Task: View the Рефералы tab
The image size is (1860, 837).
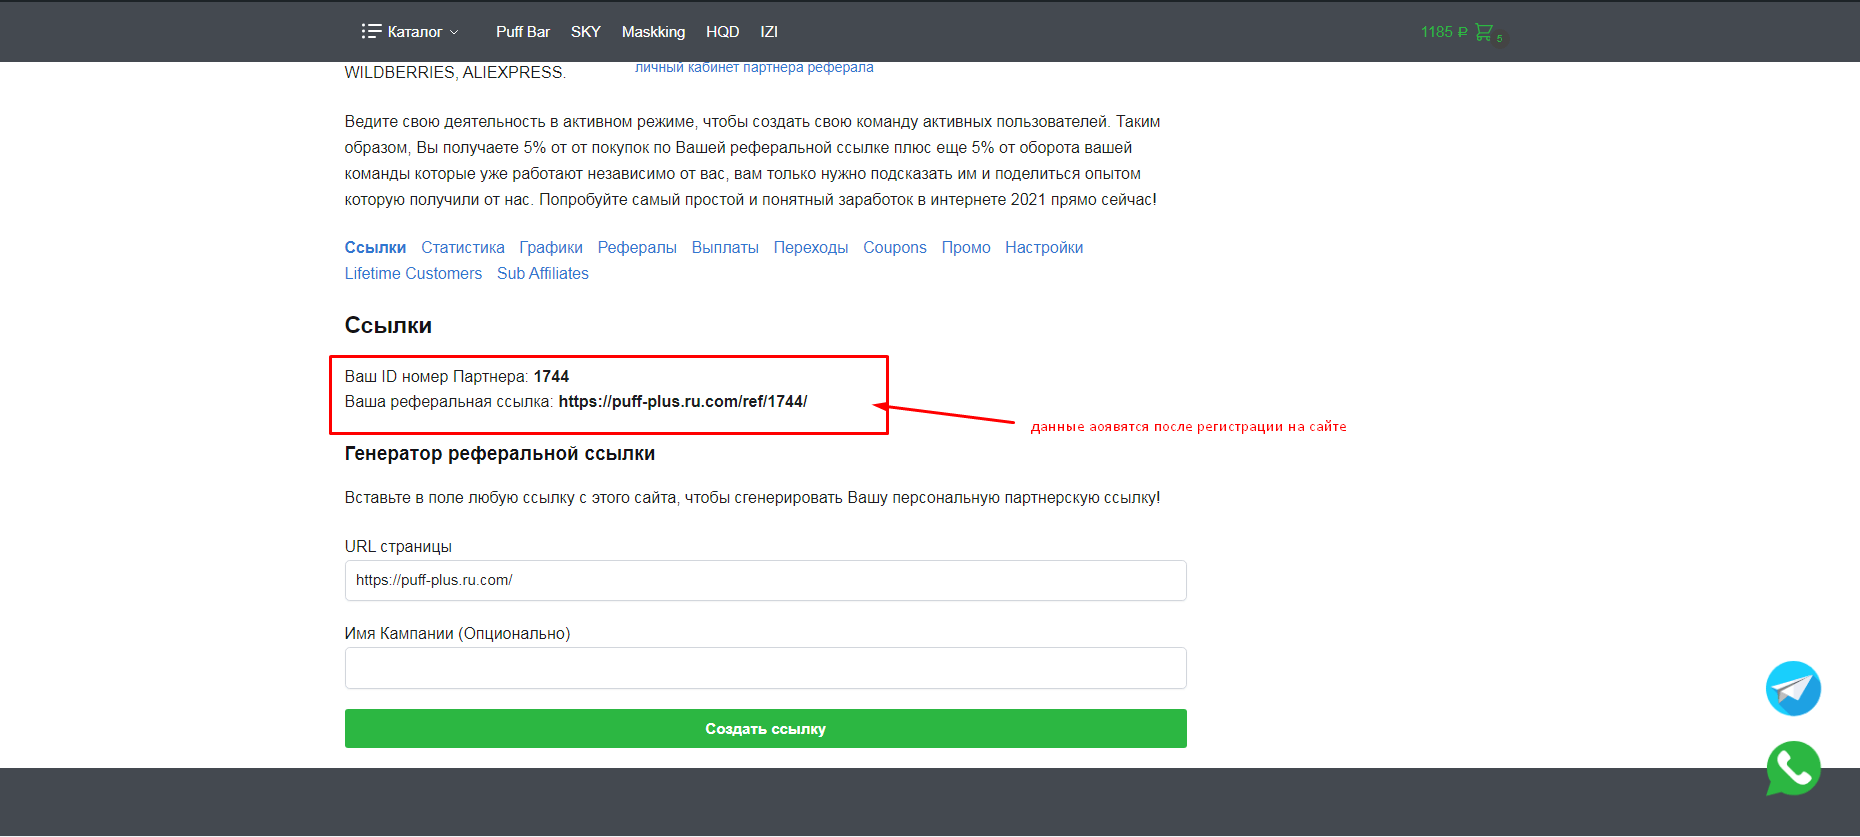Action: 636,248
